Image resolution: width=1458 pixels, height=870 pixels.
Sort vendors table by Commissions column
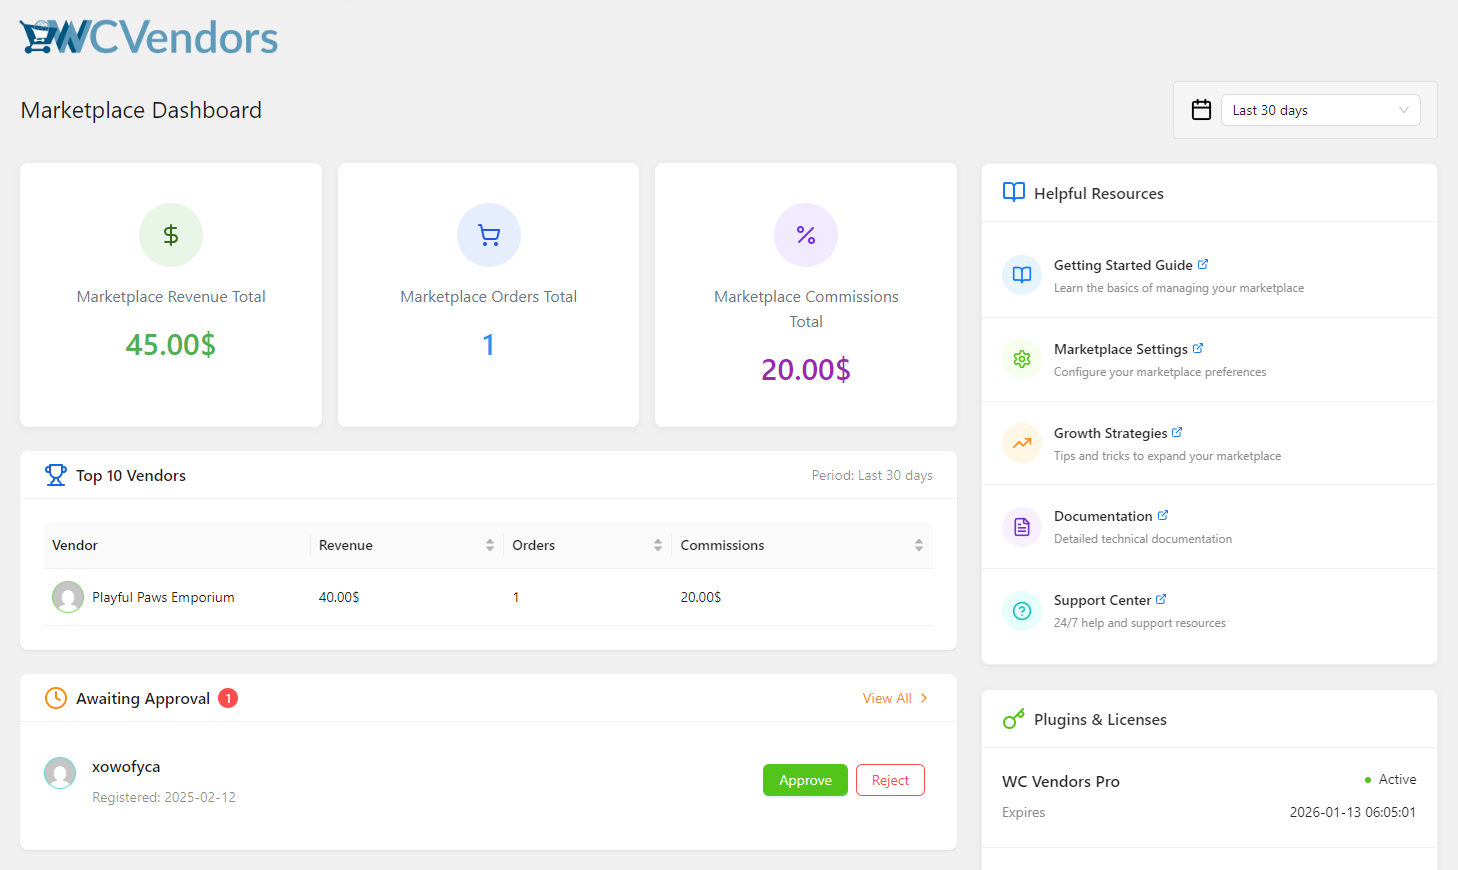pos(918,545)
